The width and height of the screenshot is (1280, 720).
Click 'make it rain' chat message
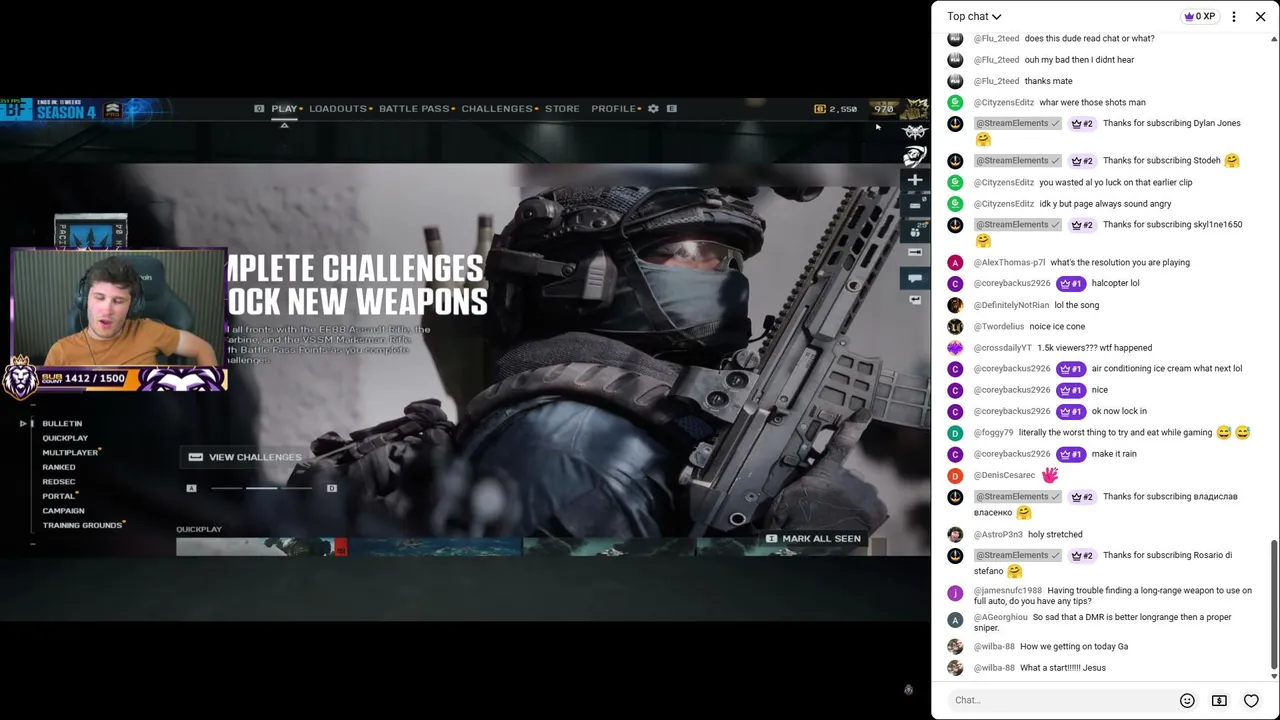pos(1114,454)
